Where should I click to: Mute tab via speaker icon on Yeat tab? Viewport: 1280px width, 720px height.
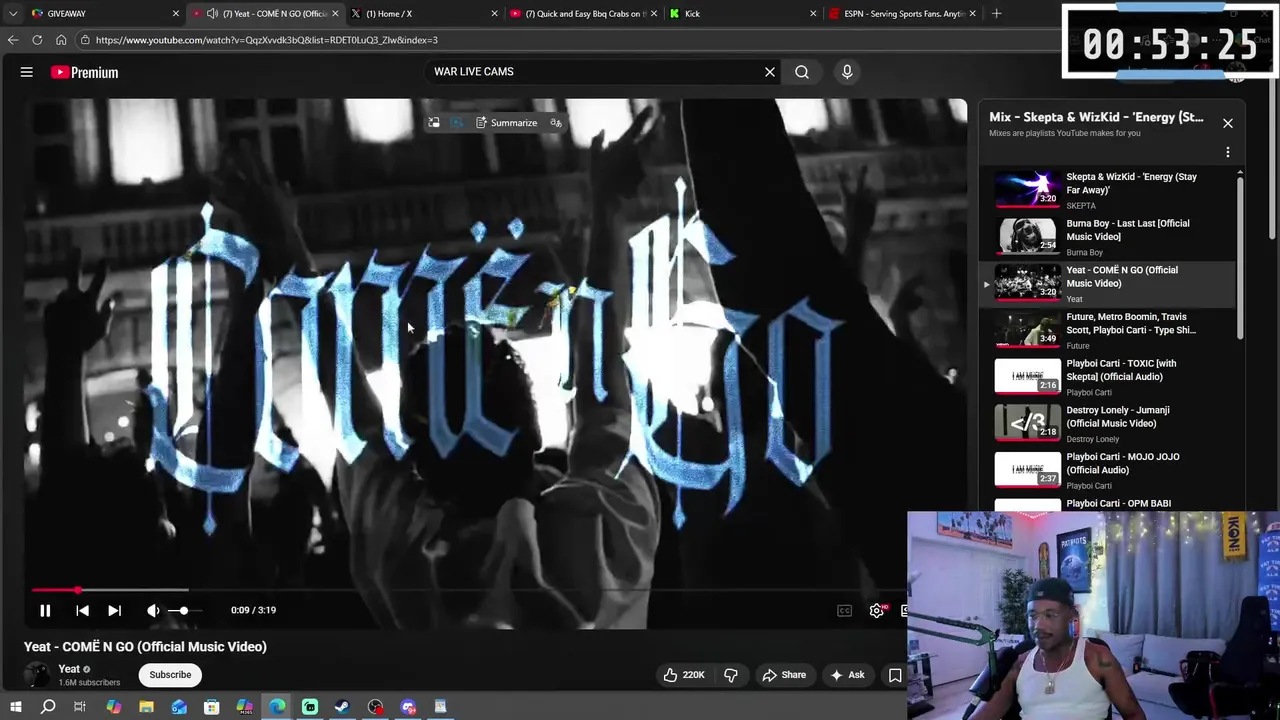212,14
